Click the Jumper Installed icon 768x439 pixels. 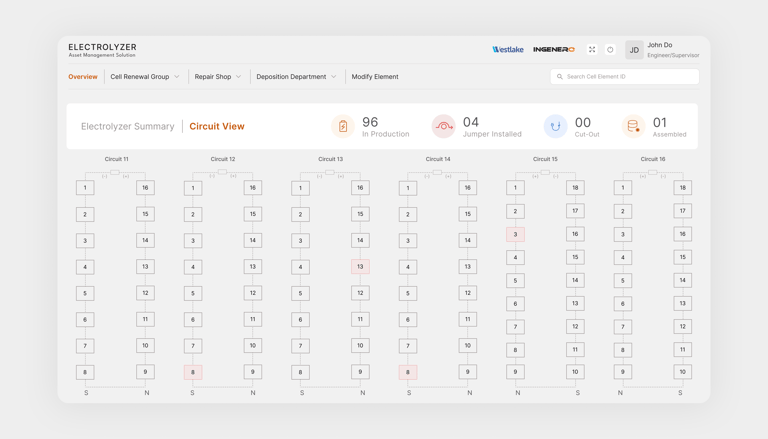[x=443, y=126]
